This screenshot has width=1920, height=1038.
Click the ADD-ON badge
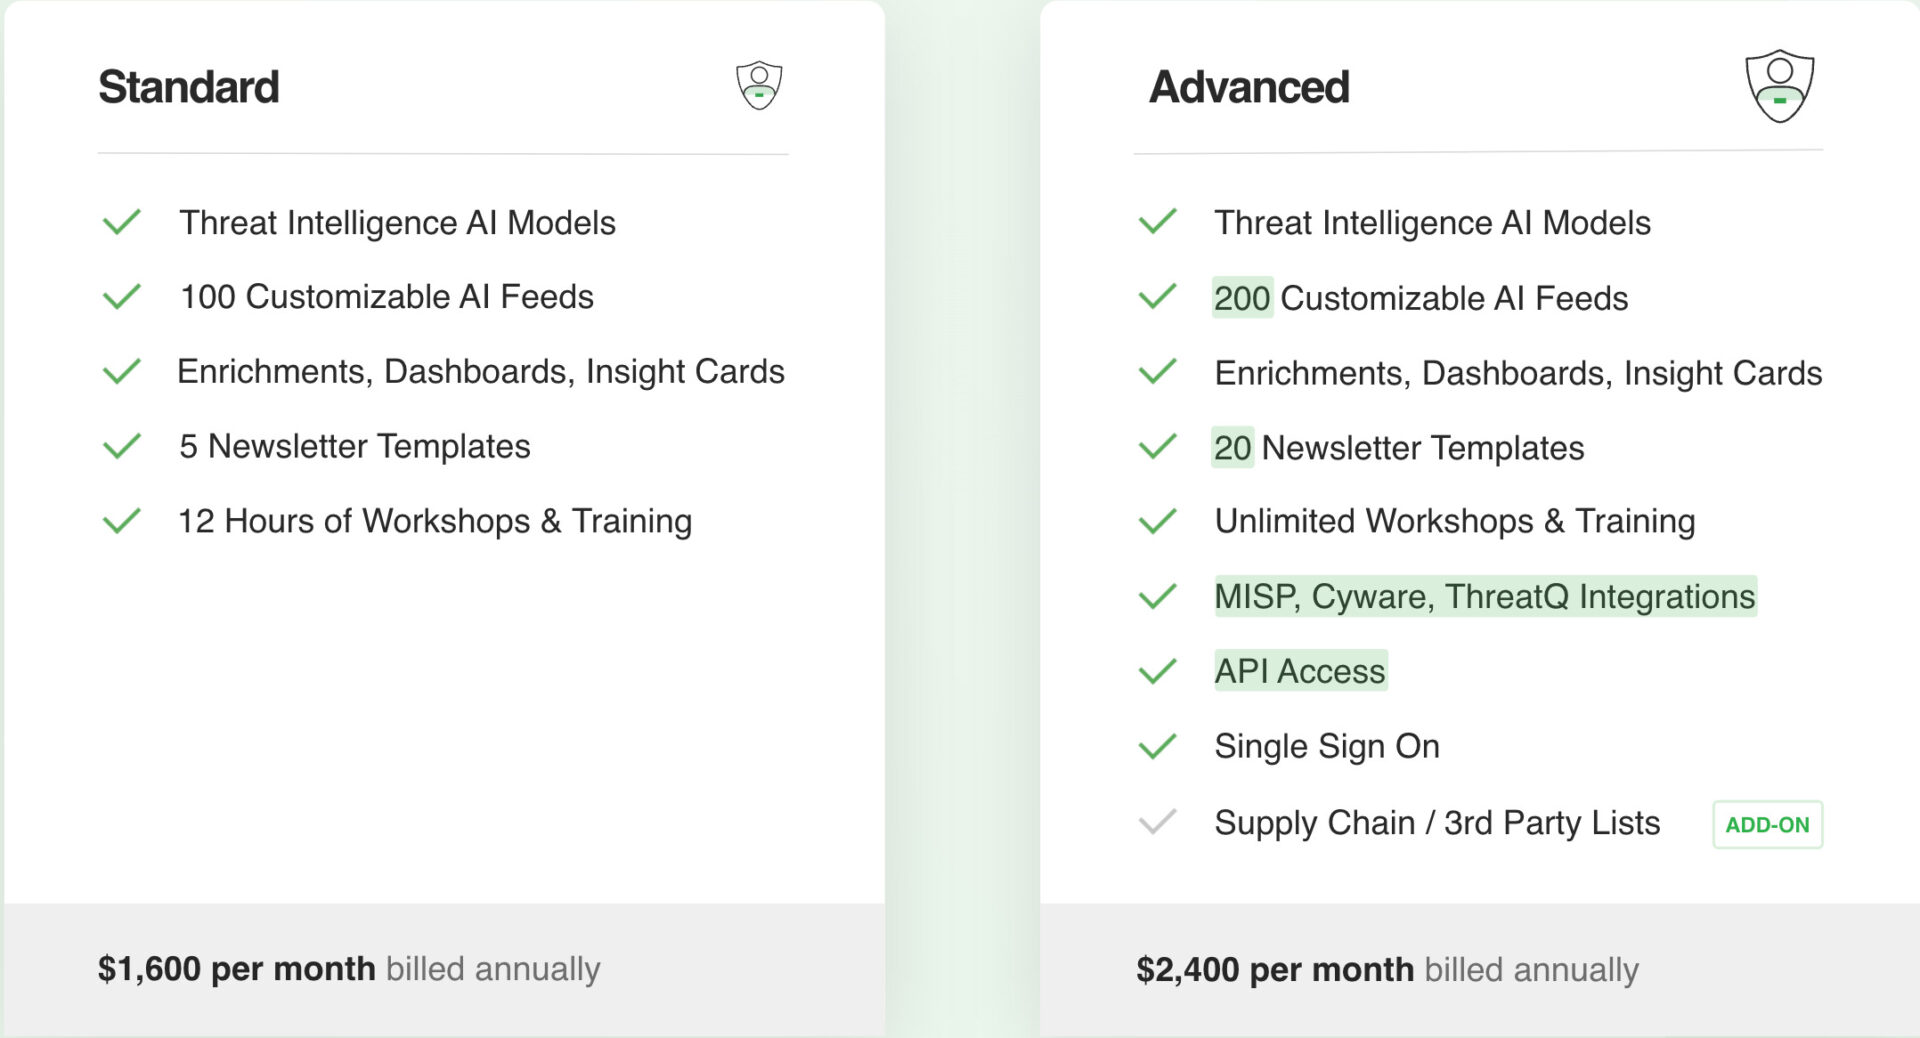(1767, 825)
